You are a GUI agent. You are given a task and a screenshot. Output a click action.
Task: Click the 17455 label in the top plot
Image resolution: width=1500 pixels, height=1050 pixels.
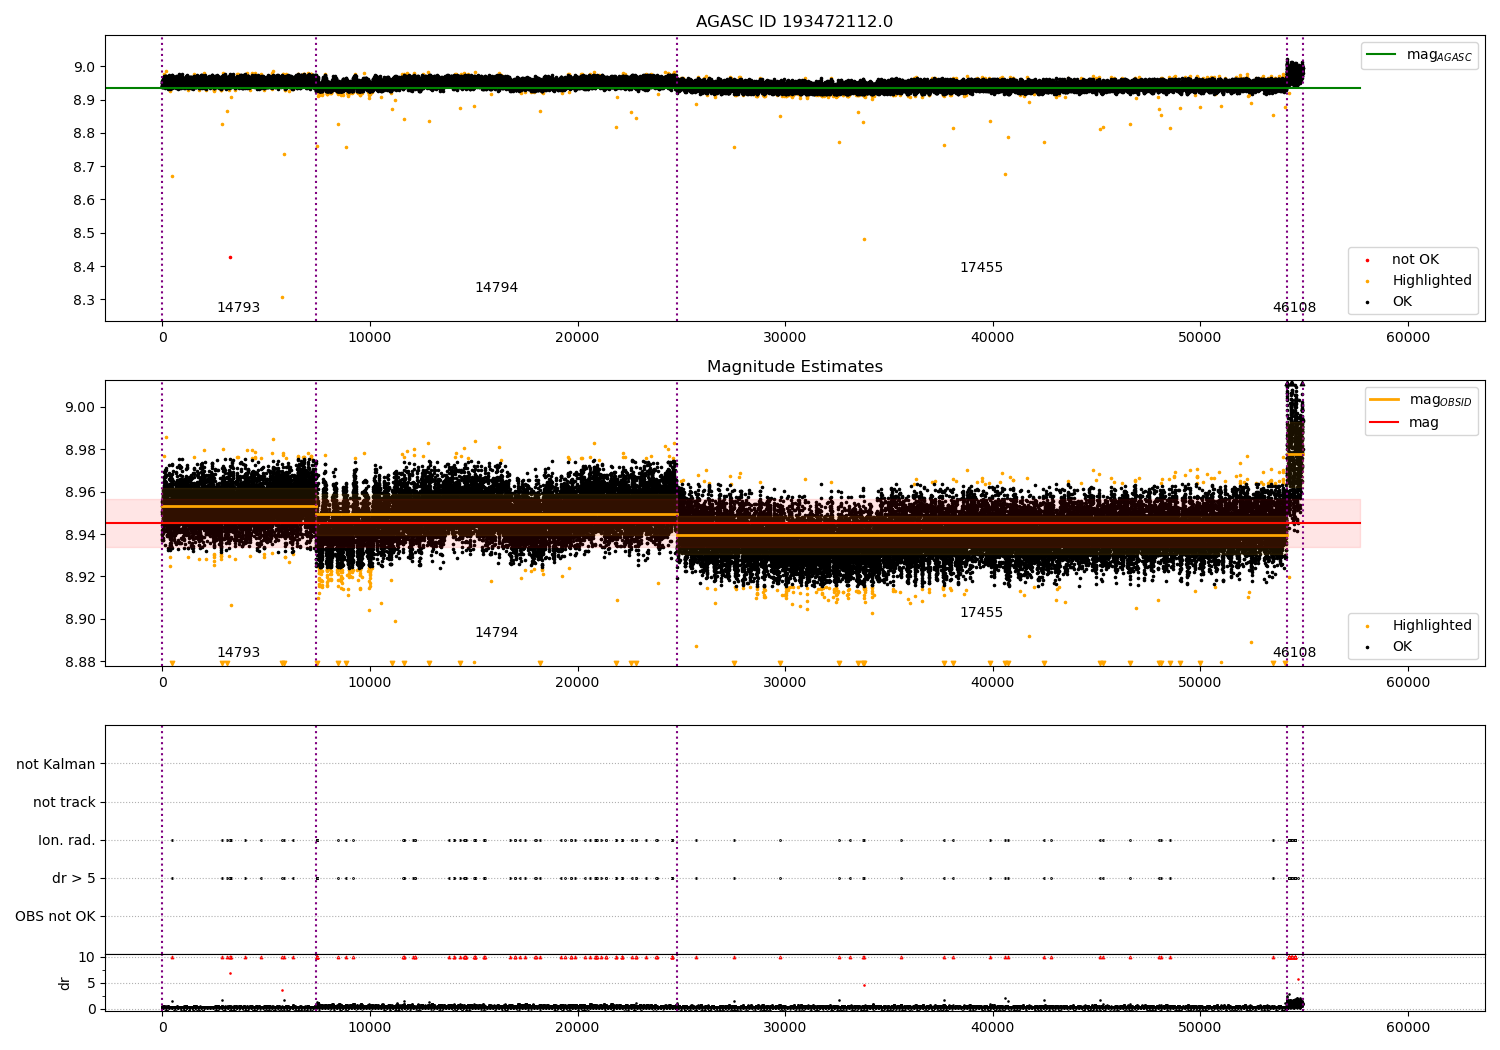point(981,268)
